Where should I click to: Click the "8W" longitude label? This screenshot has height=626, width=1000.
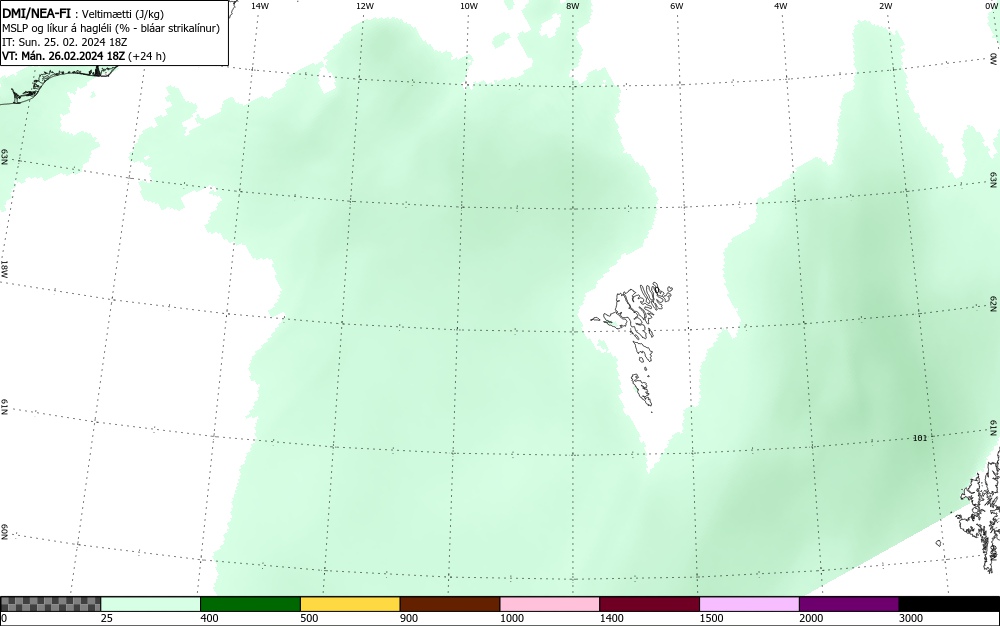(x=573, y=6)
